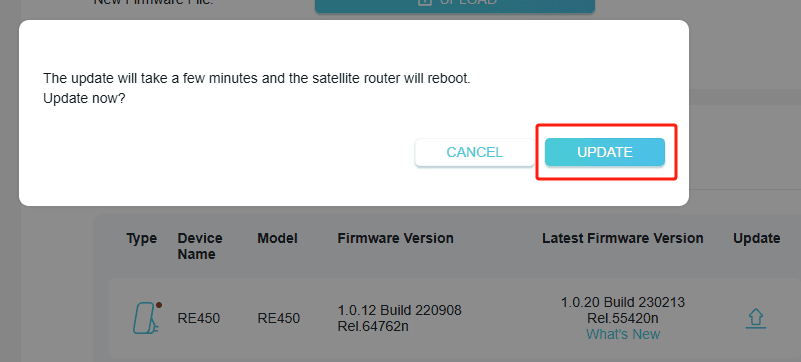Confirm with the UPDATE button
The width and height of the screenshot is (801, 362).
pos(604,152)
